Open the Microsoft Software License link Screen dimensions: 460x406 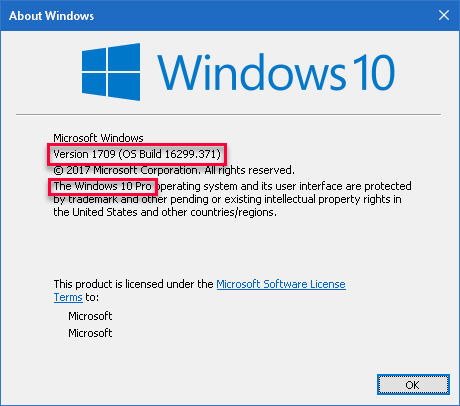tap(281, 284)
